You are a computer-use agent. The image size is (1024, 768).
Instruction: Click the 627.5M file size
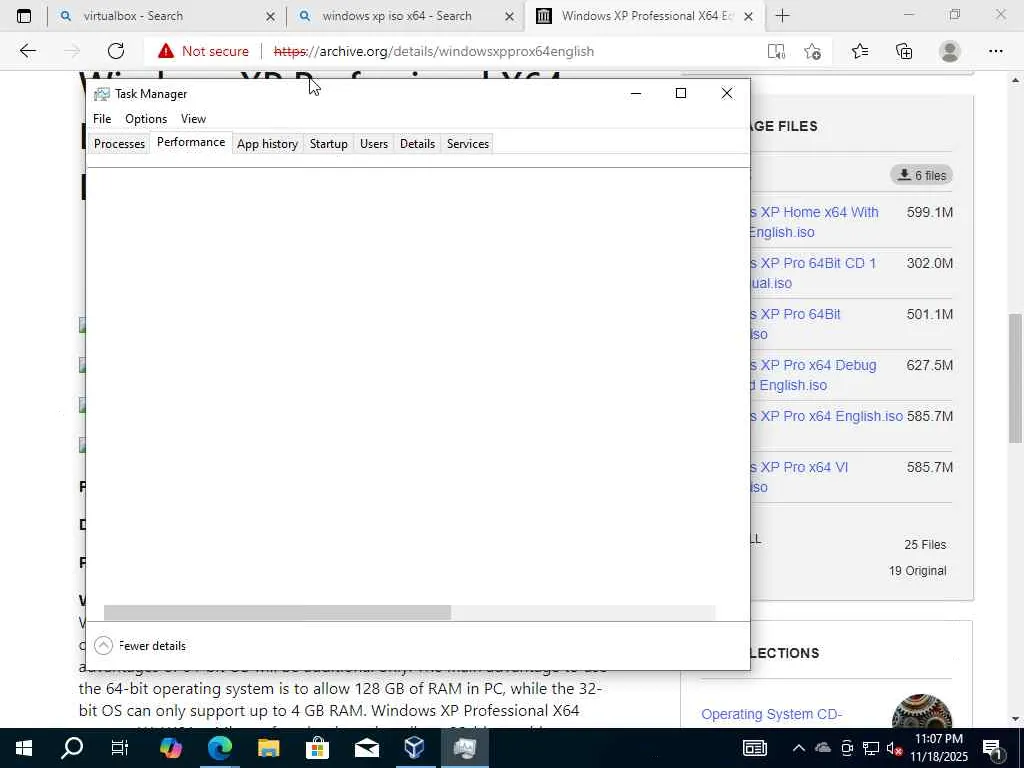(929, 365)
